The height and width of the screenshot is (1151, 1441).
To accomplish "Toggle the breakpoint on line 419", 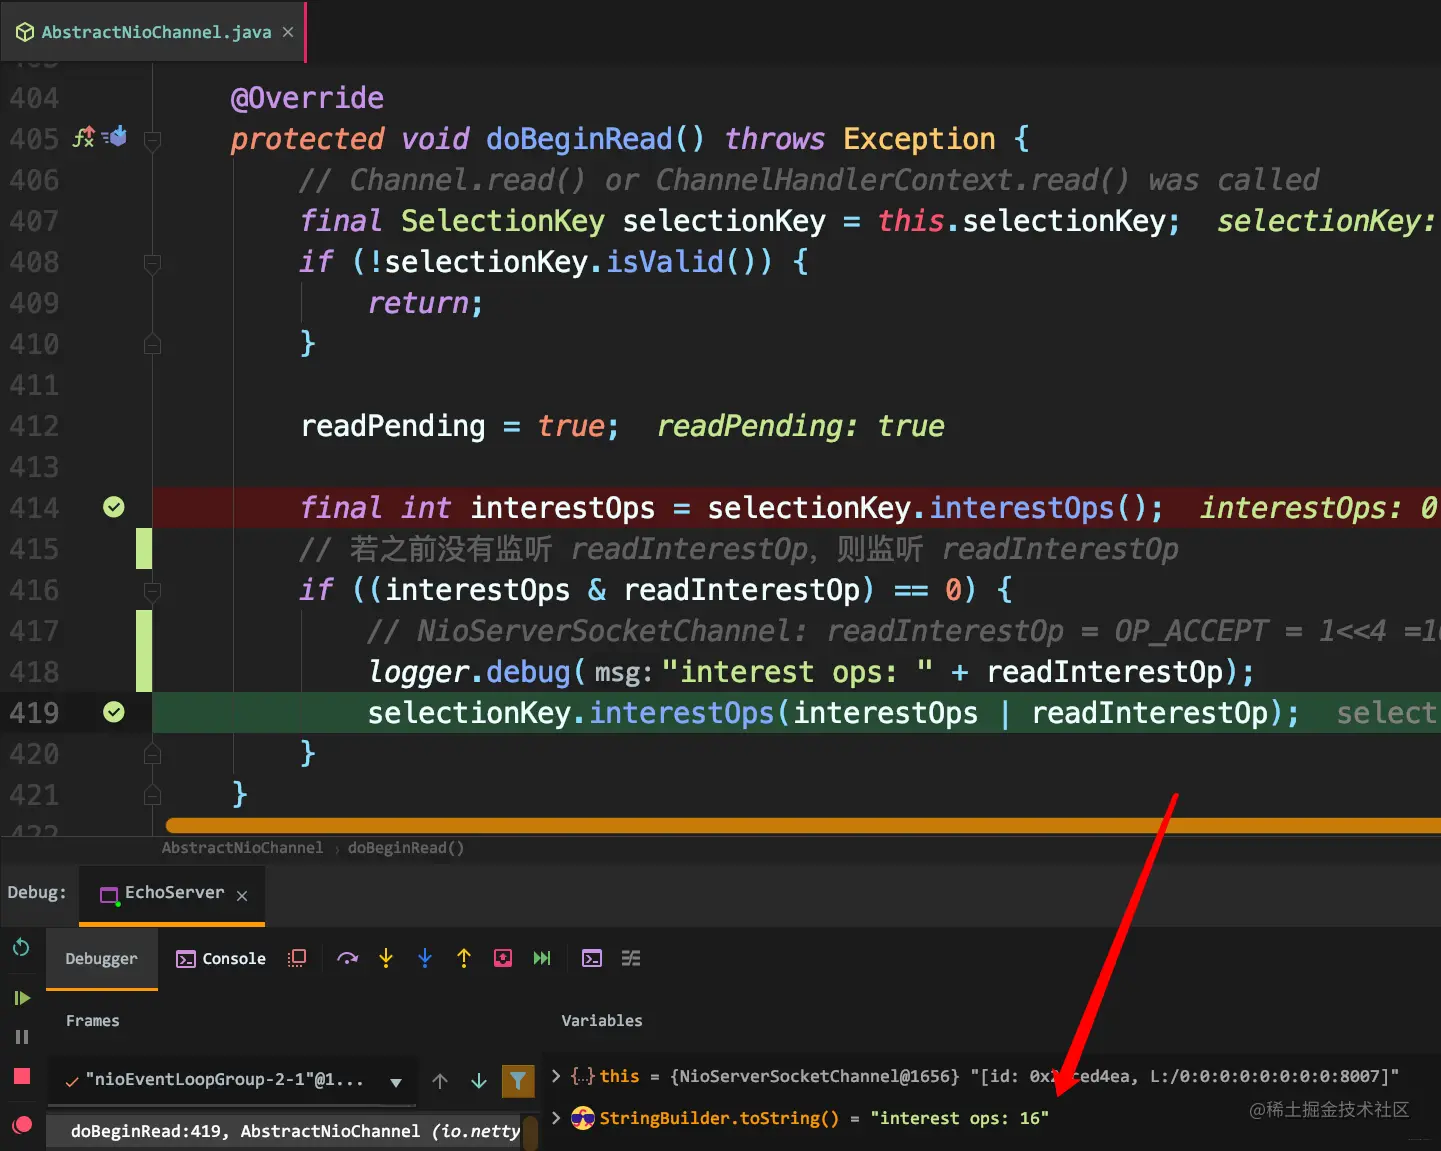I will pyautogui.click(x=114, y=712).
